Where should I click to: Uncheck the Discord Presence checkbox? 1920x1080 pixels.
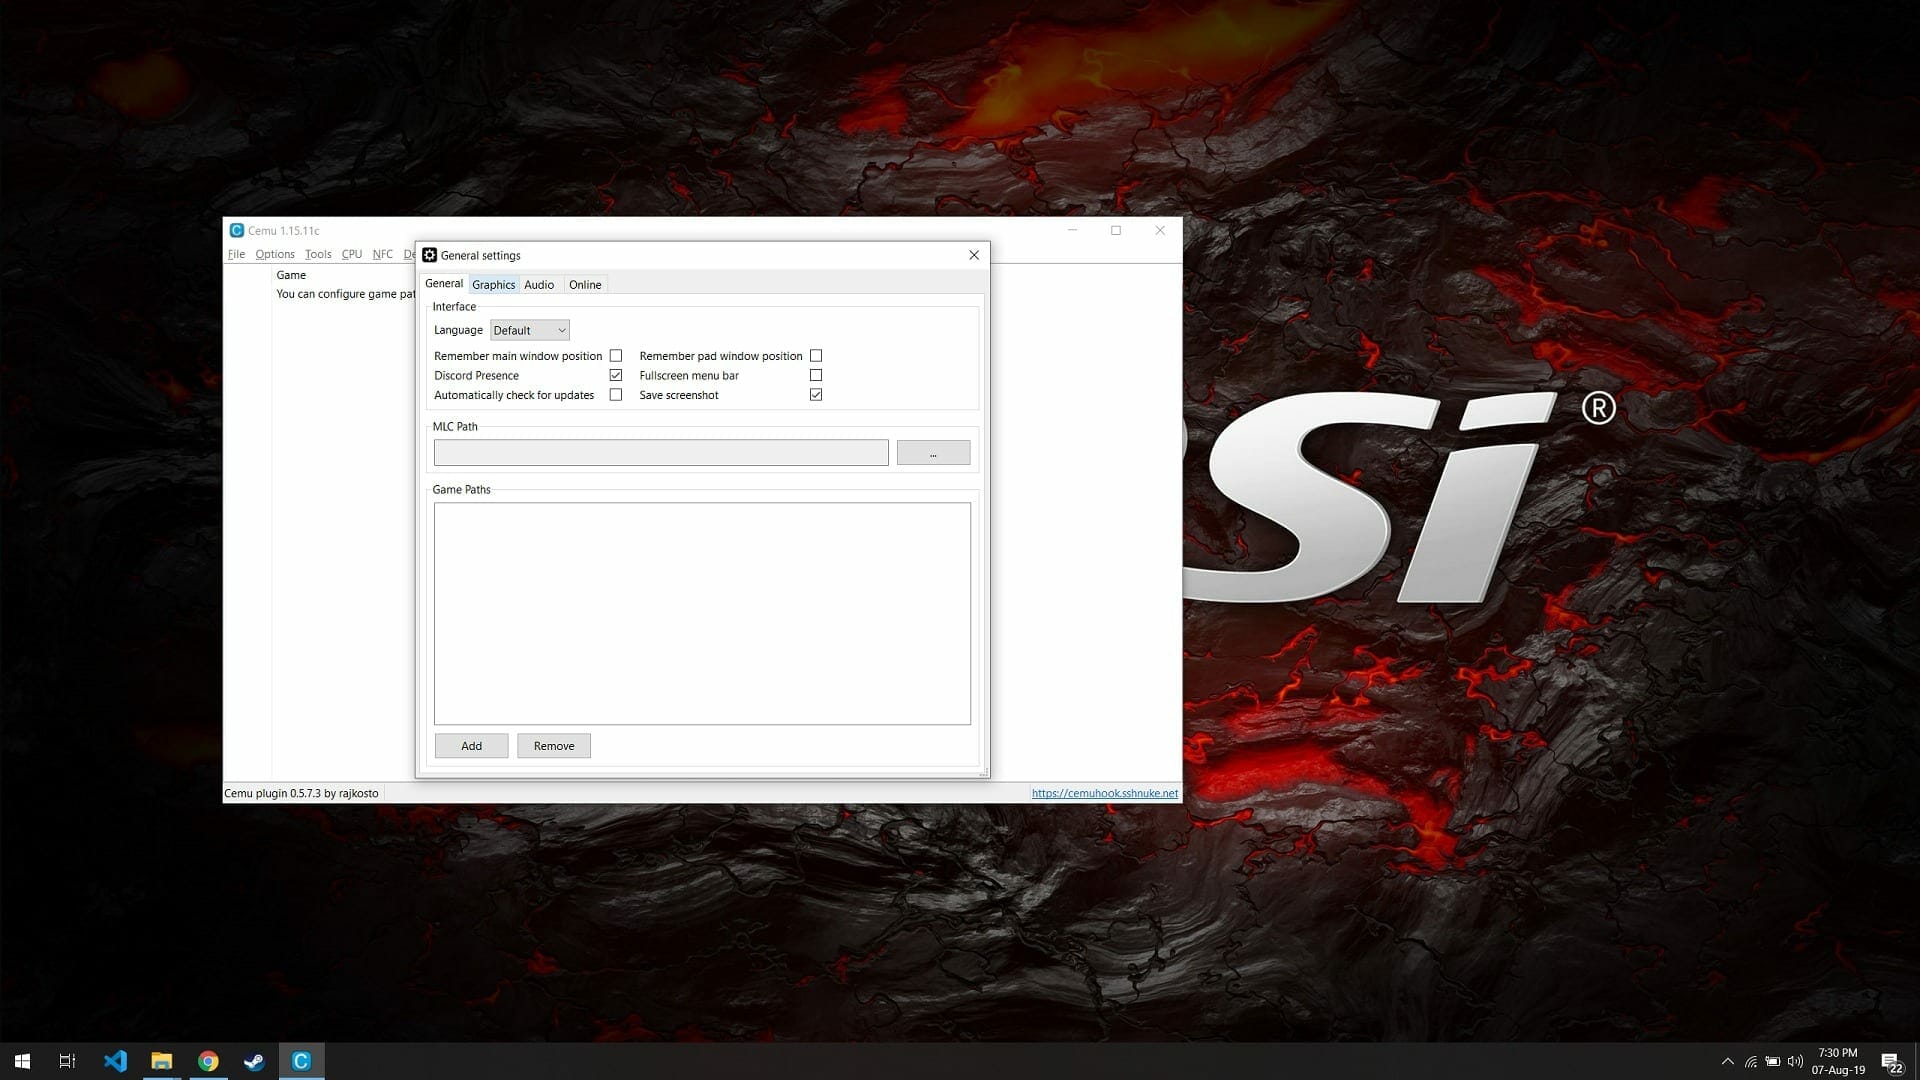(x=616, y=375)
